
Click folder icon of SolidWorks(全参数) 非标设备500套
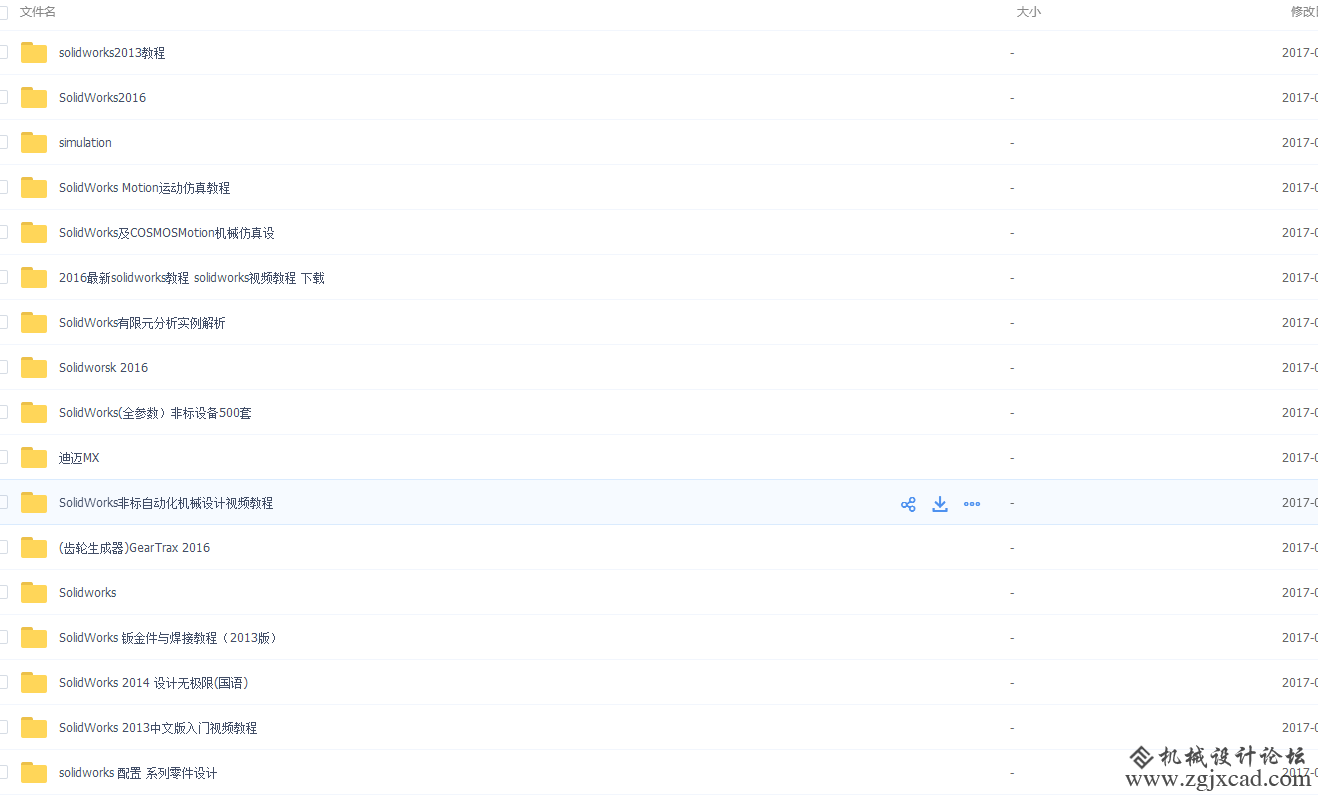[x=34, y=413]
